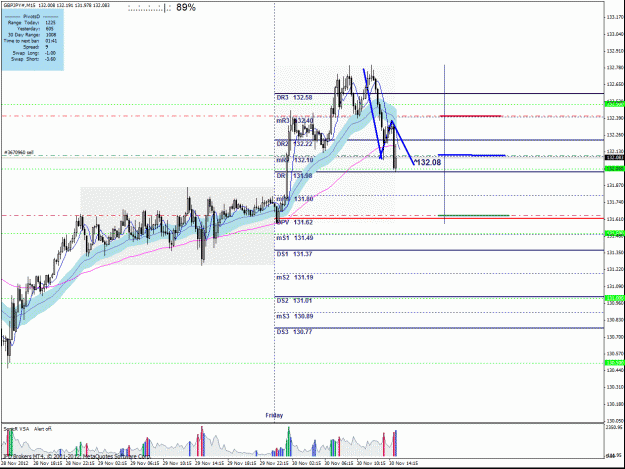Select the DS3 130.77 pivot label
625x469 pixels.
coord(294,332)
